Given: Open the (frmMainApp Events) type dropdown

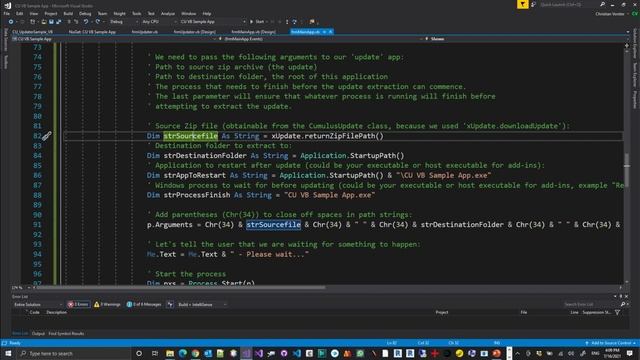Looking at the screenshot, I should [320, 39].
